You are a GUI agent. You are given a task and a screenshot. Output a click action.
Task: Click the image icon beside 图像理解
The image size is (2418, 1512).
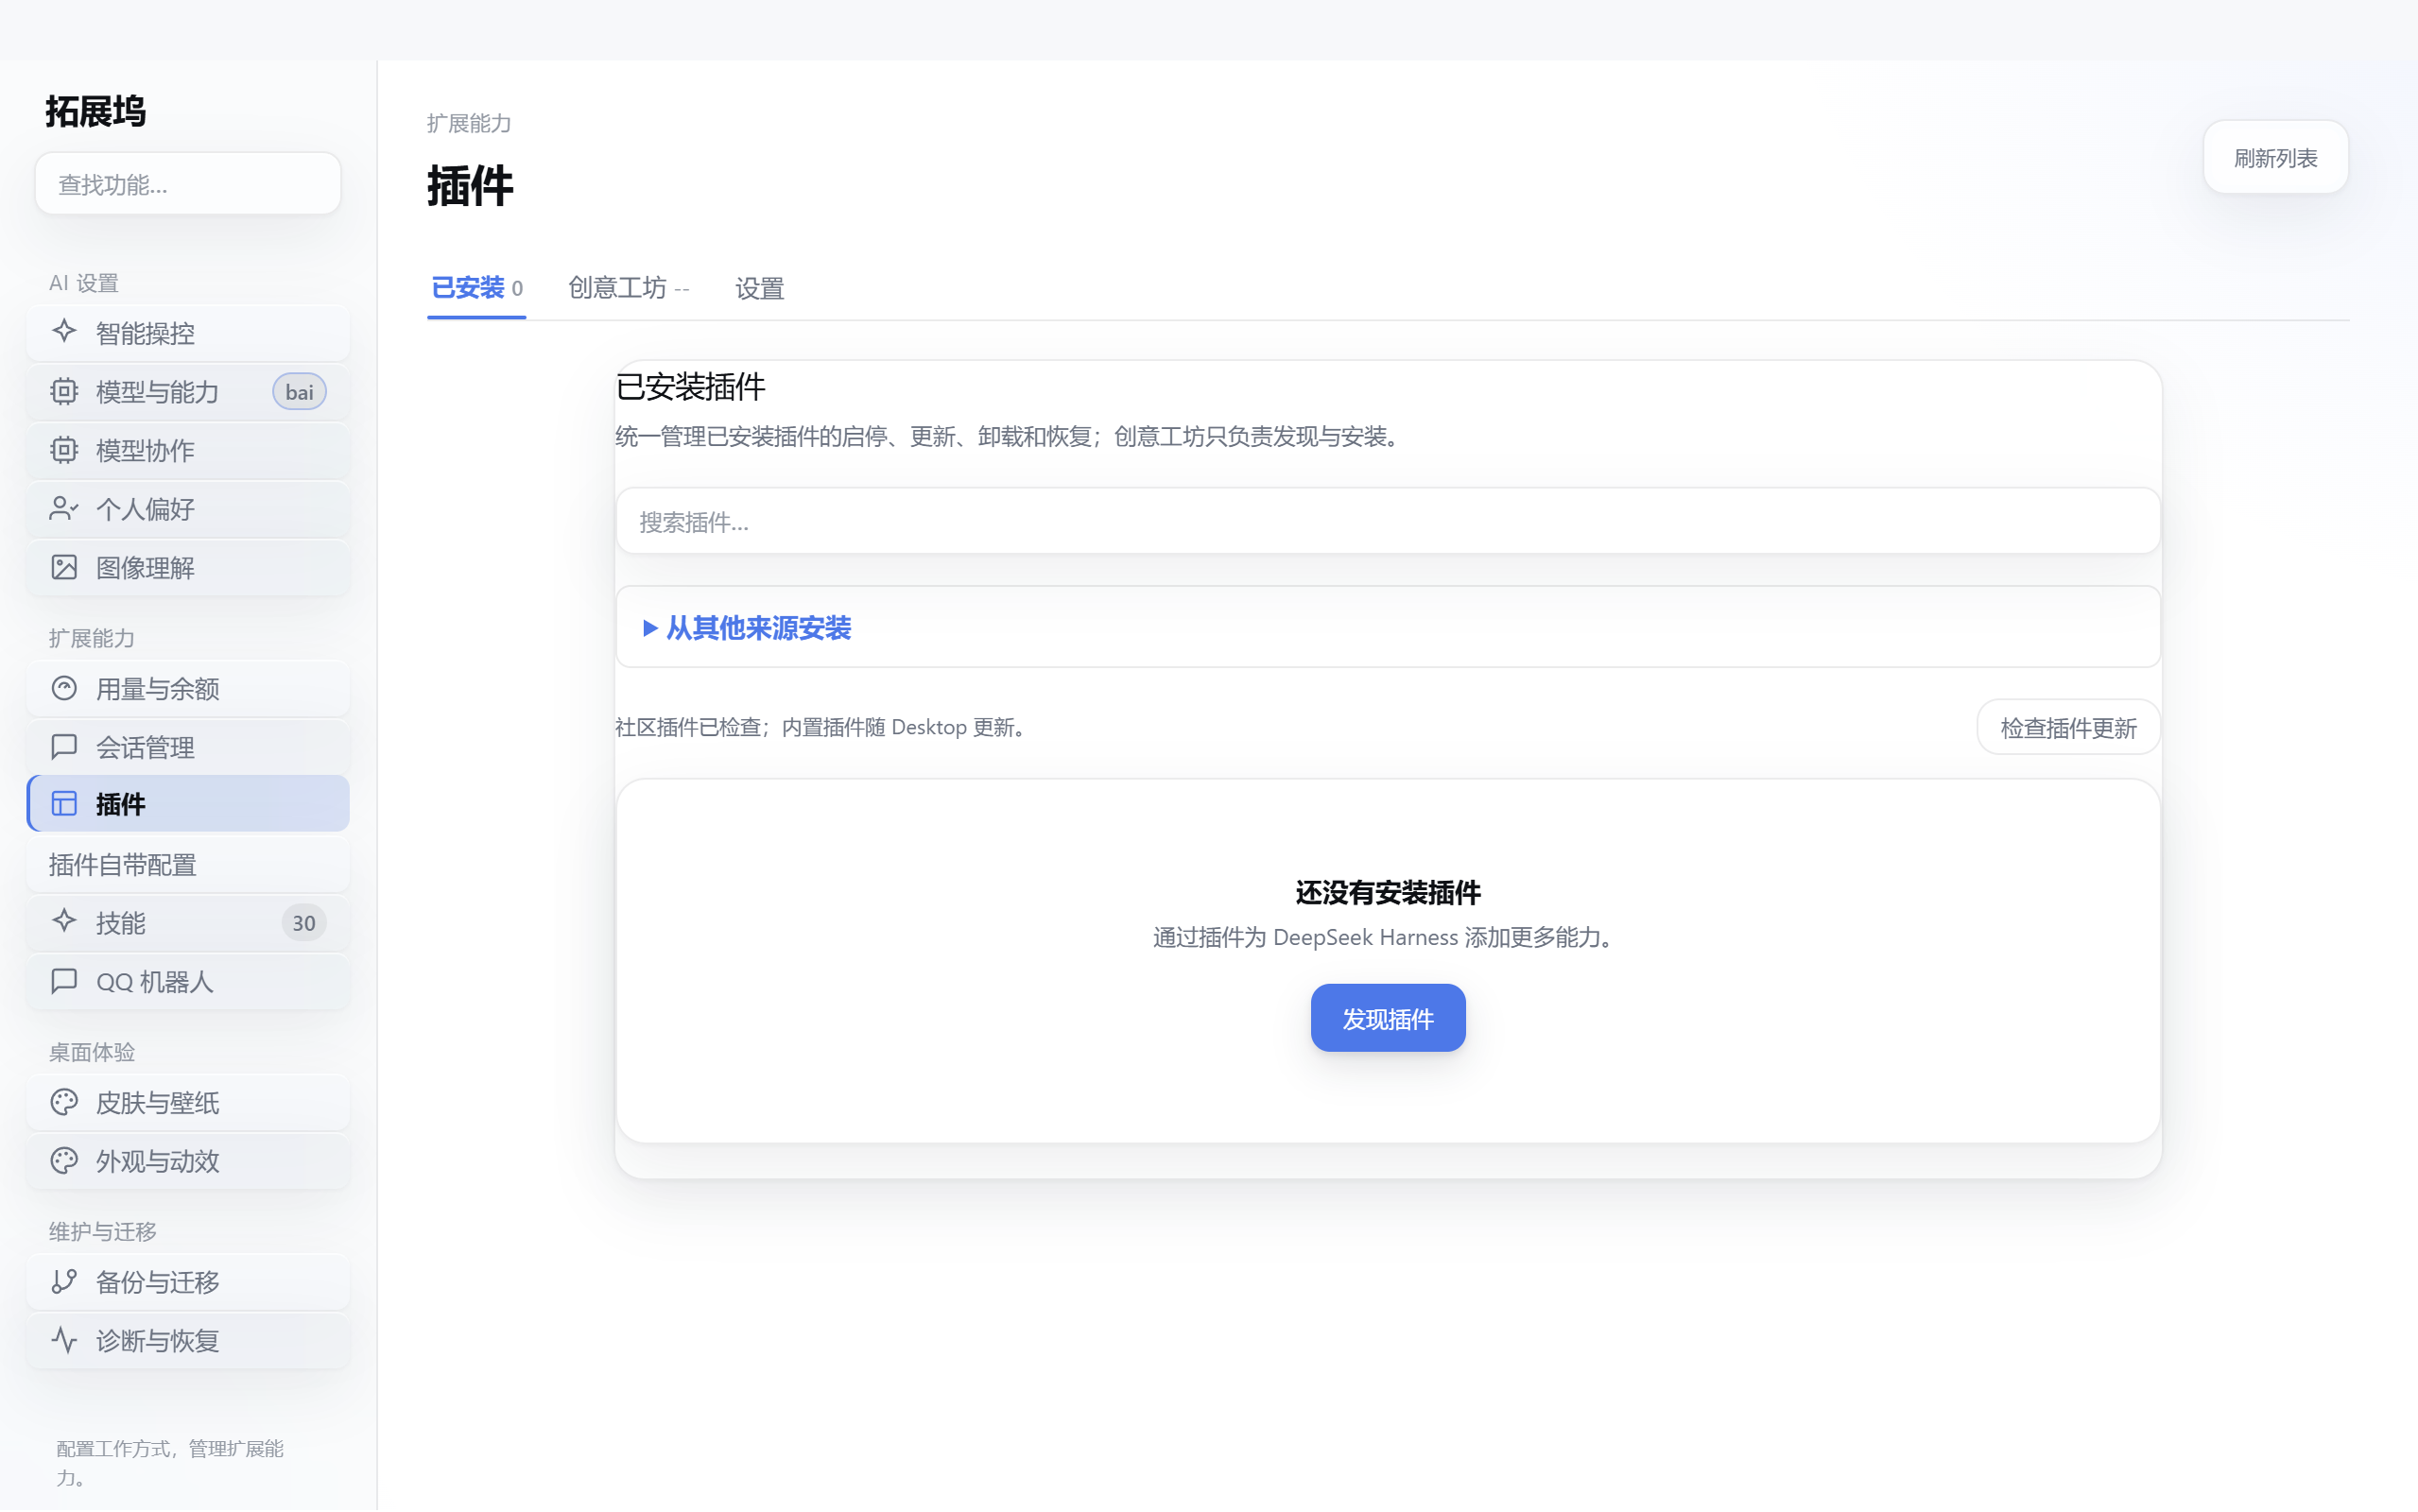(x=64, y=568)
